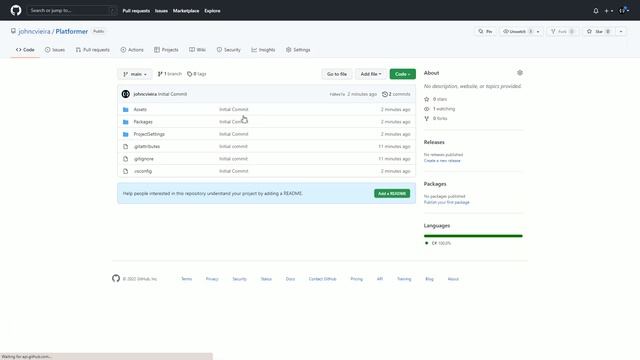Image resolution: width=640 pixels, height=360 pixels.
Task: Open the green Code dropdown
Action: click(x=402, y=74)
